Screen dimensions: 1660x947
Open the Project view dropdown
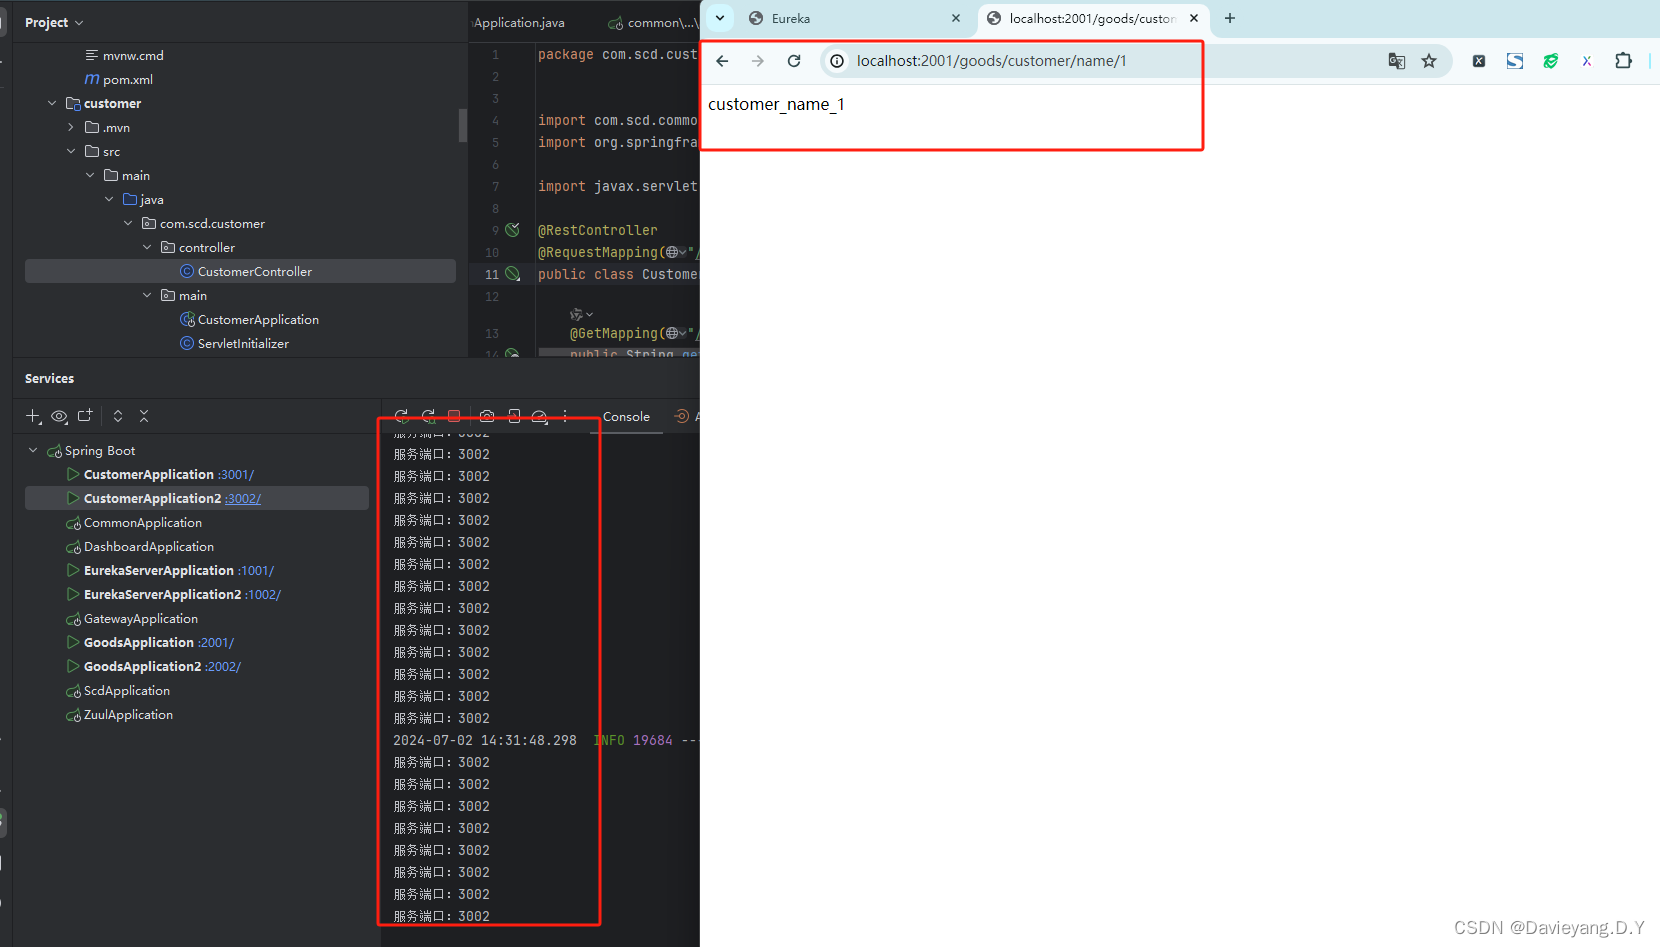[x=54, y=22]
